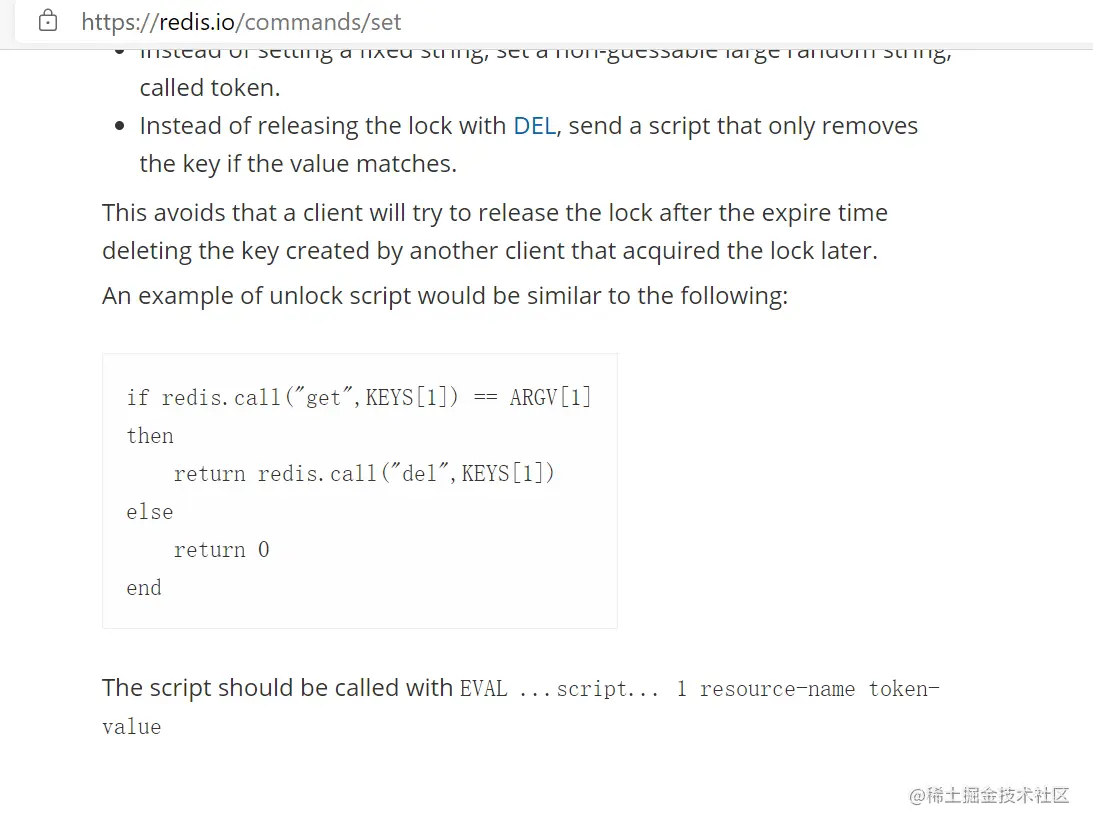The image size is (1093, 829).
Task: Click the lock icon in the address bar
Action: tap(47, 21)
